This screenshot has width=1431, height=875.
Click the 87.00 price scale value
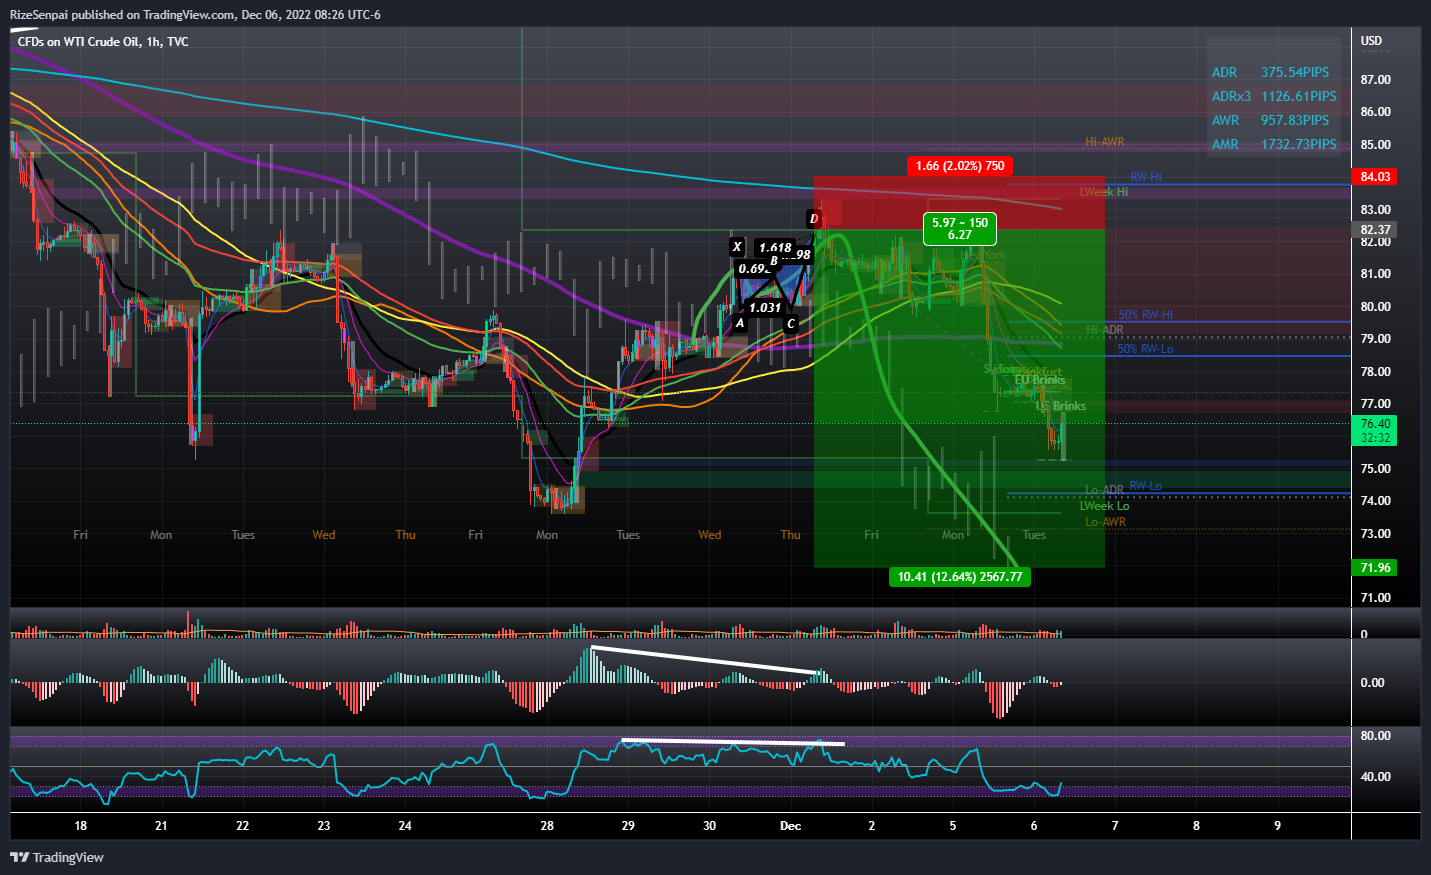(x=1376, y=79)
